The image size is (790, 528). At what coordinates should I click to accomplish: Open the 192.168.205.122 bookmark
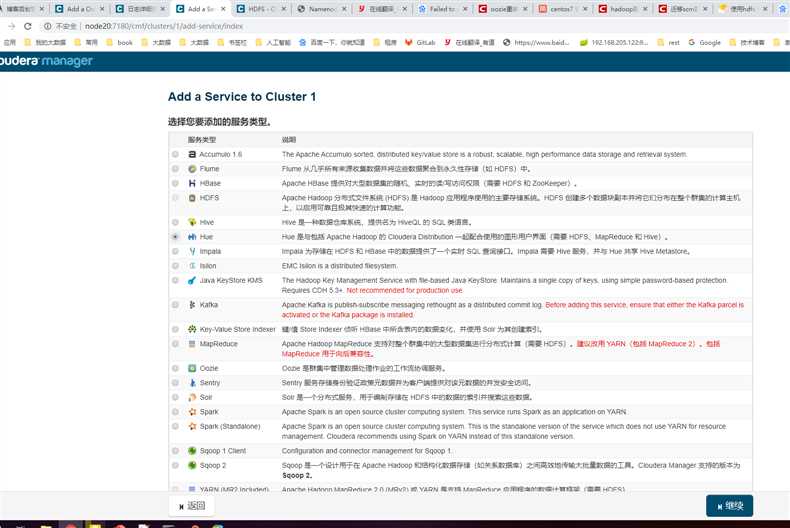point(614,43)
